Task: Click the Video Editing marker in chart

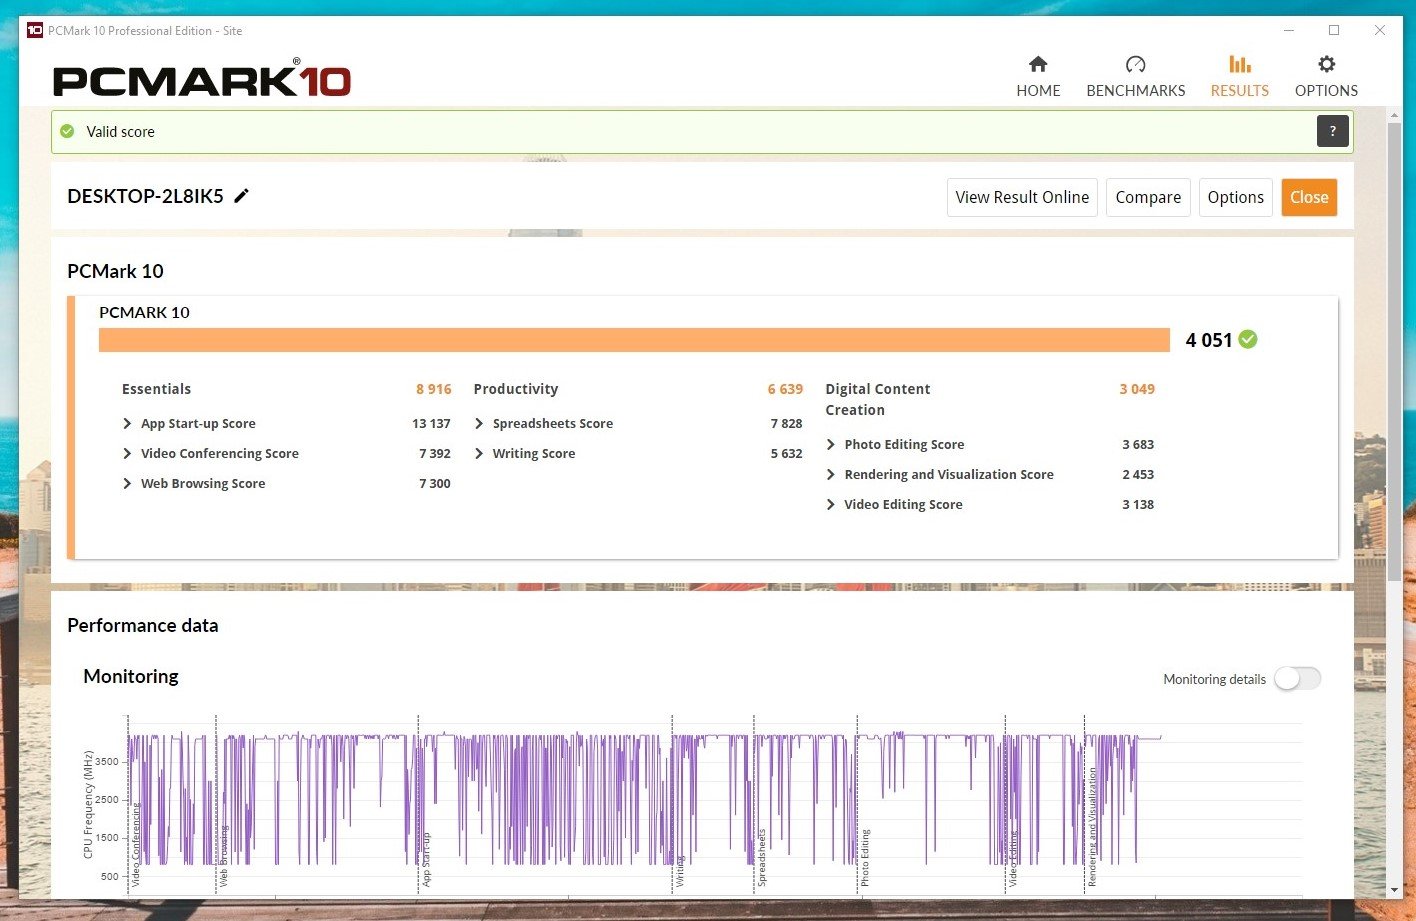Action: tap(1013, 859)
